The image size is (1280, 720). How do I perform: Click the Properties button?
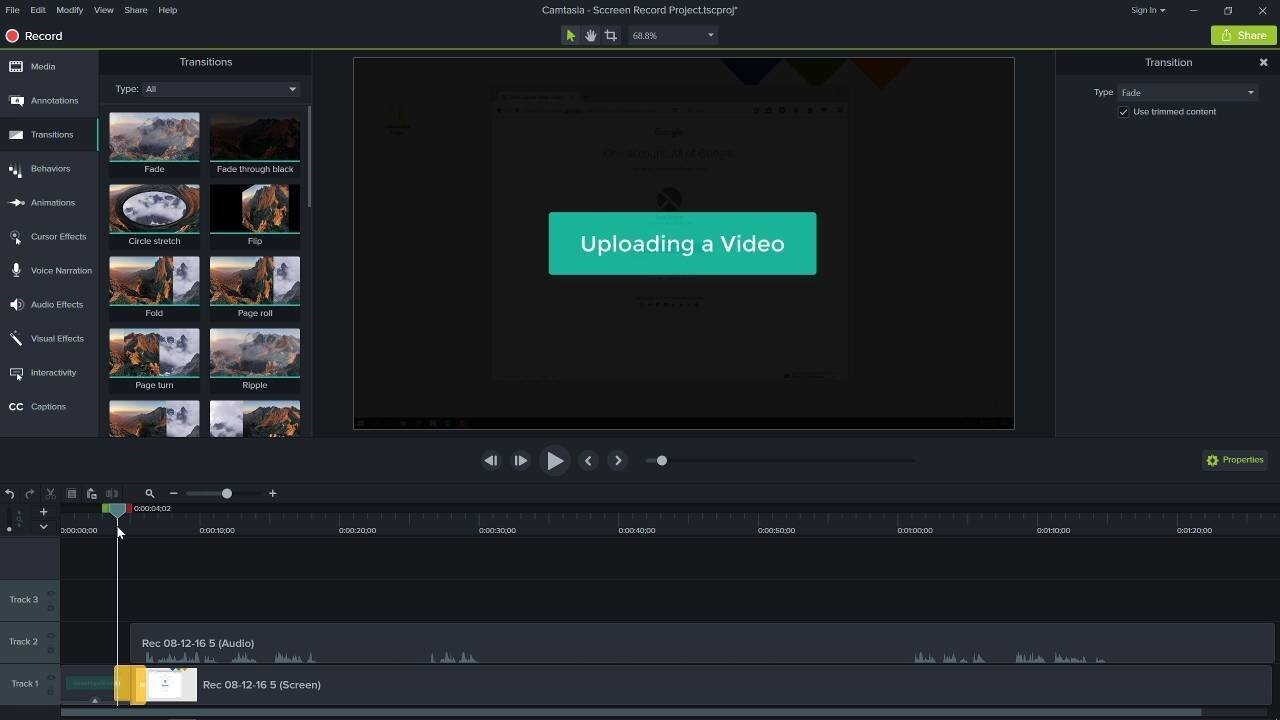point(1235,460)
